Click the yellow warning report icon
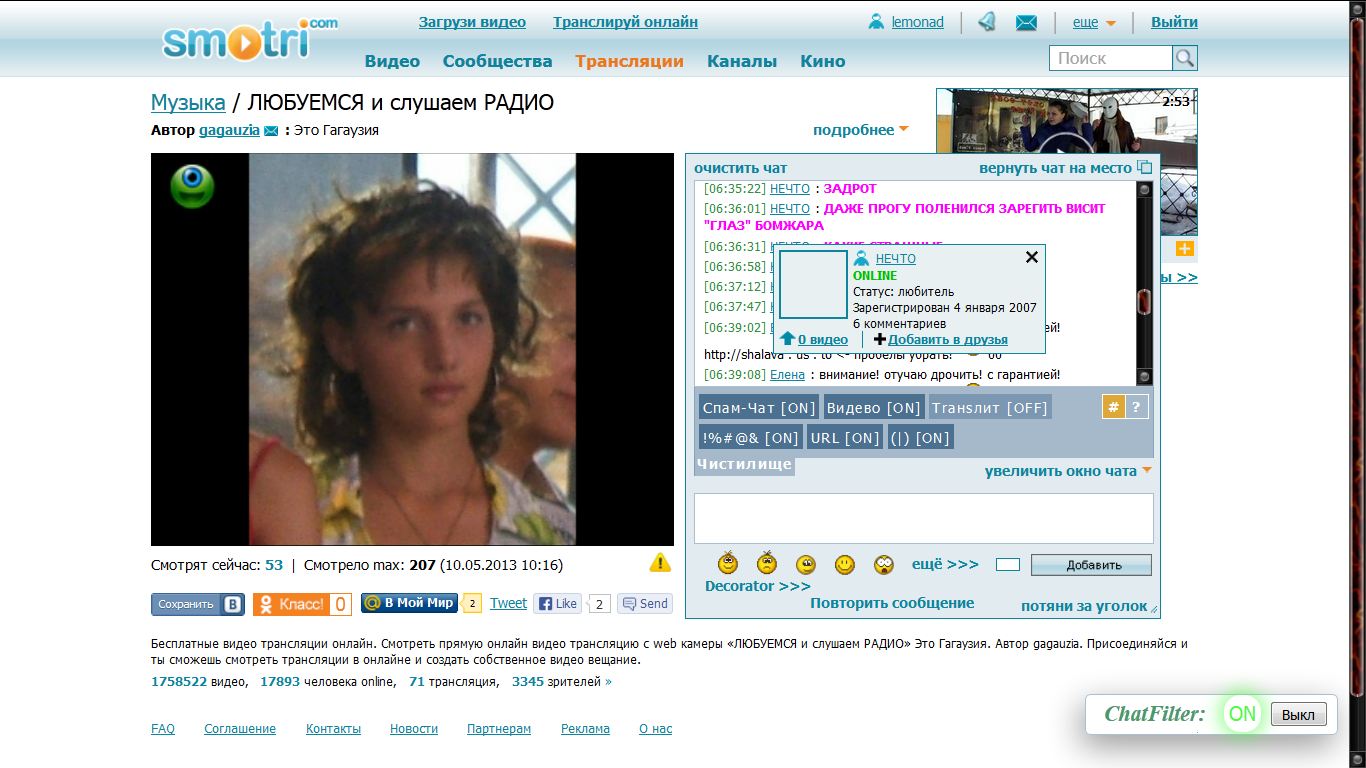The image size is (1366, 768). pyautogui.click(x=660, y=562)
